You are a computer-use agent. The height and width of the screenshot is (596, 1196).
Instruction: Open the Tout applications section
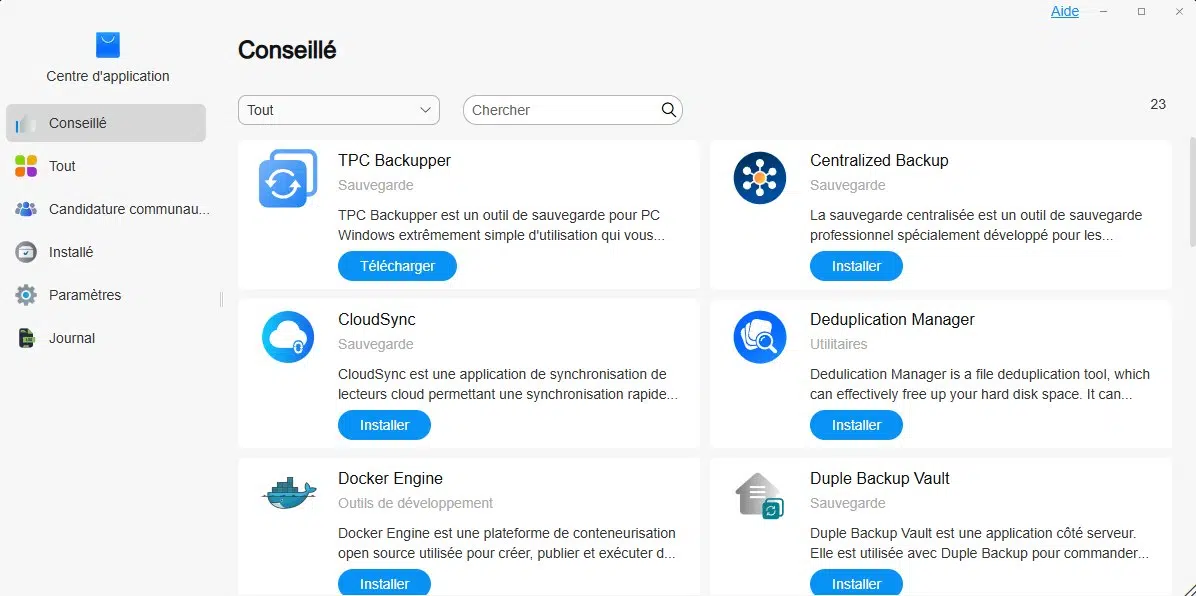tap(106, 166)
